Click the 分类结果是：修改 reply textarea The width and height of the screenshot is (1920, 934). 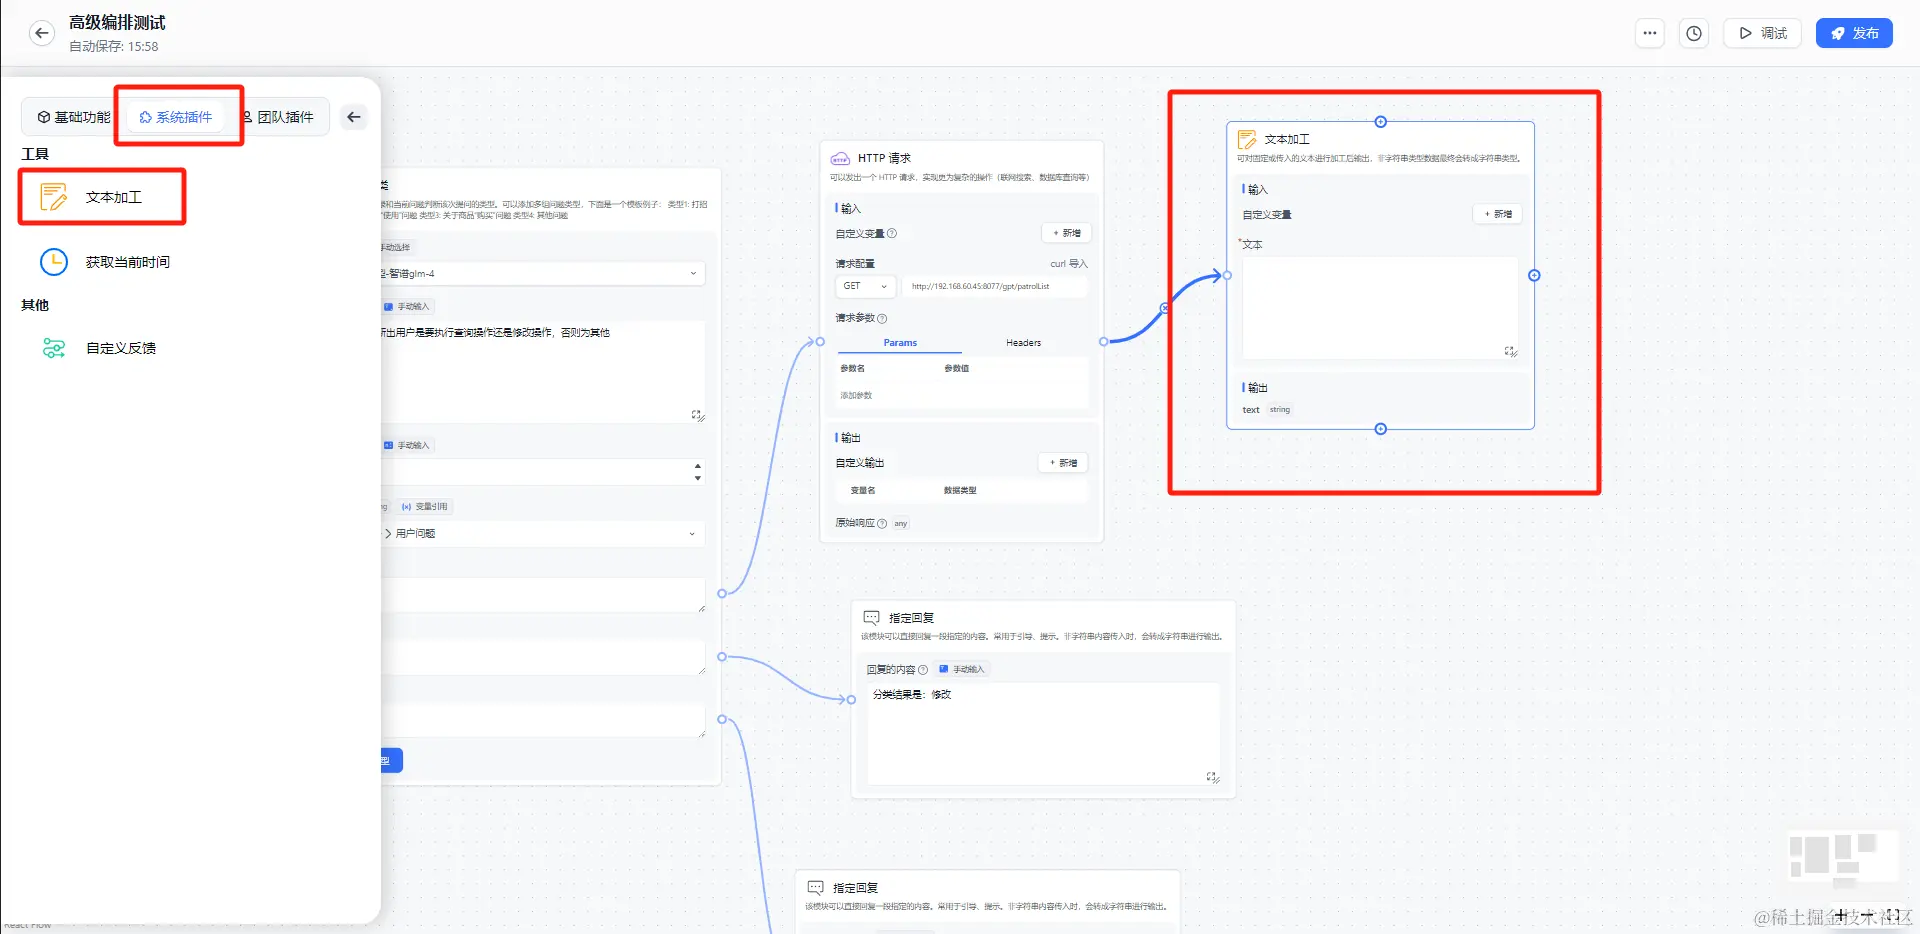point(1044,734)
